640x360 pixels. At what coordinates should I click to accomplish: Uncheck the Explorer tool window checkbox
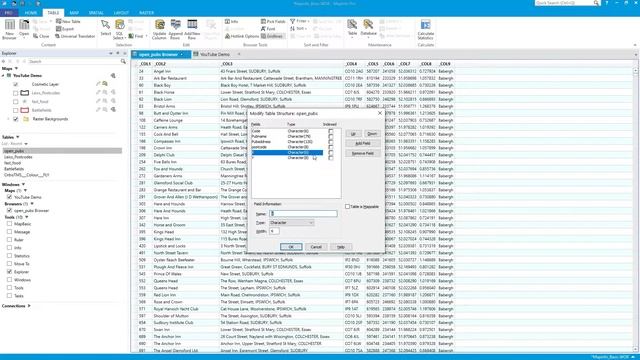point(9,271)
